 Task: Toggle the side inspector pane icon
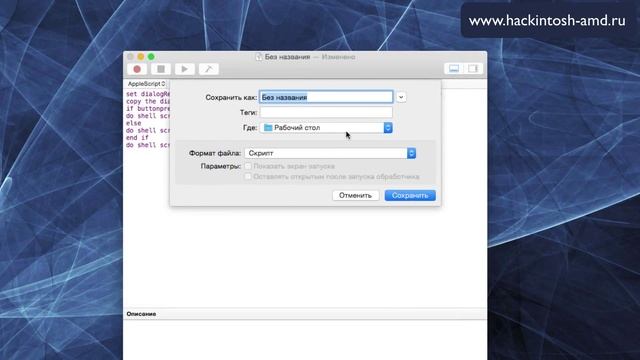[473, 69]
